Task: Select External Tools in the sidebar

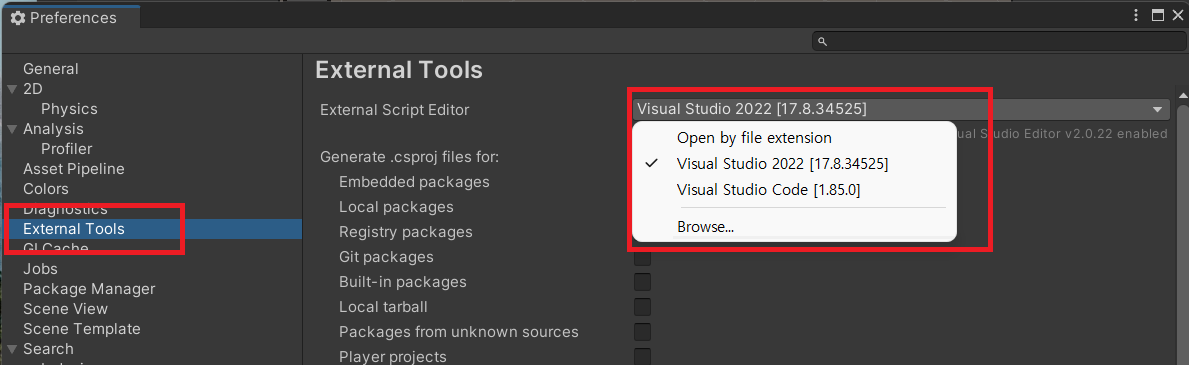Action: coord(74,228)
